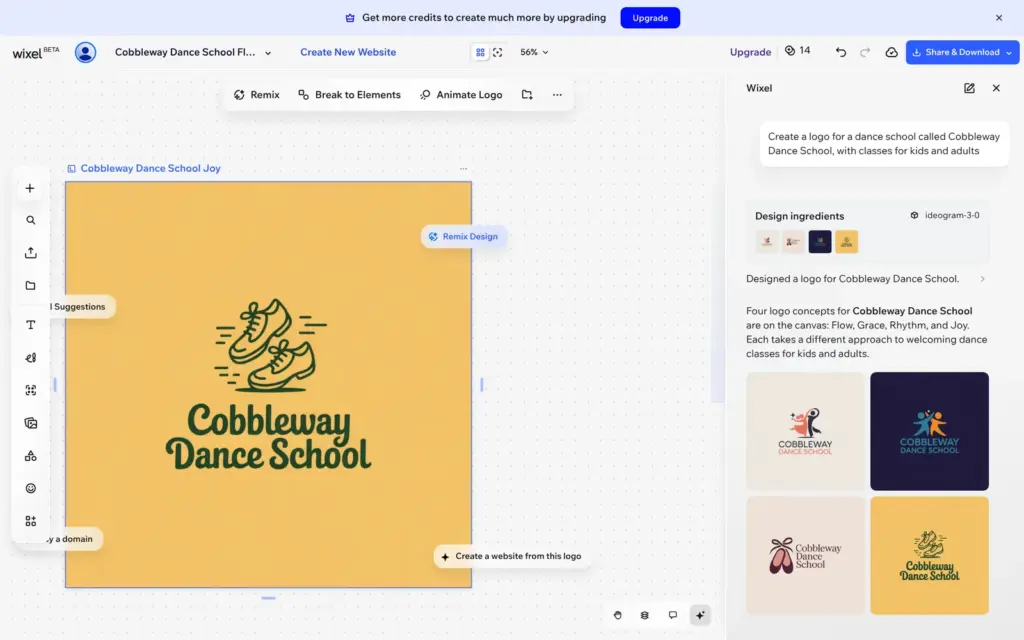Open the layers icon at bottom
Image resolution: width=1024 pixels, height=640 pixels.
(x=645, y=615)
